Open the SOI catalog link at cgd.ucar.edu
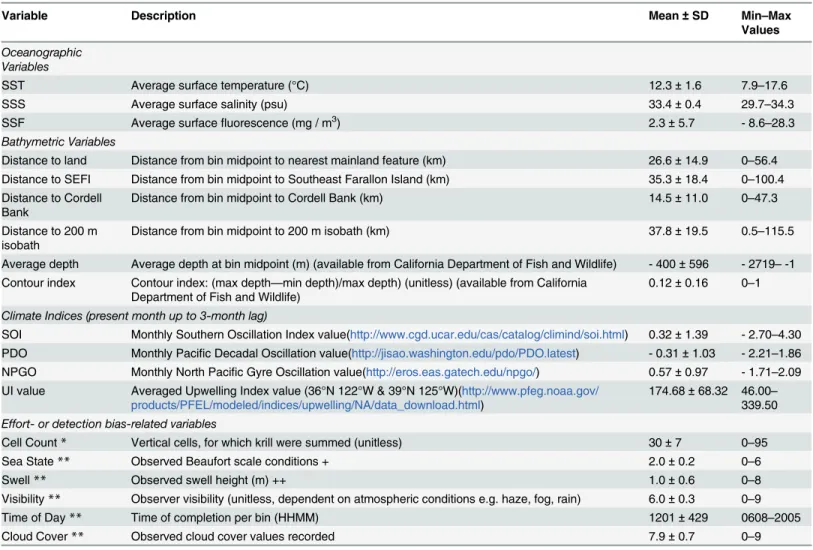 click(x=487, y=335)
